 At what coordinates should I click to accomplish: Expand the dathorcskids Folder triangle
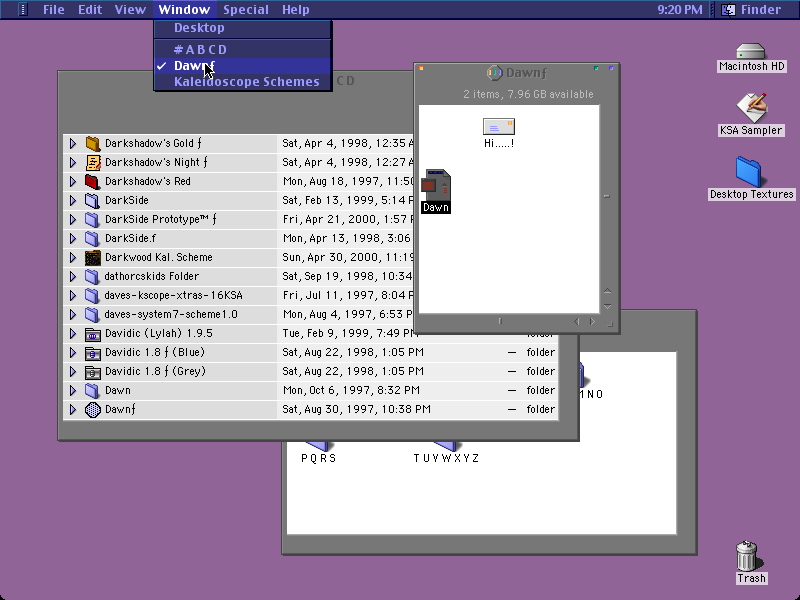coord(73,277)
